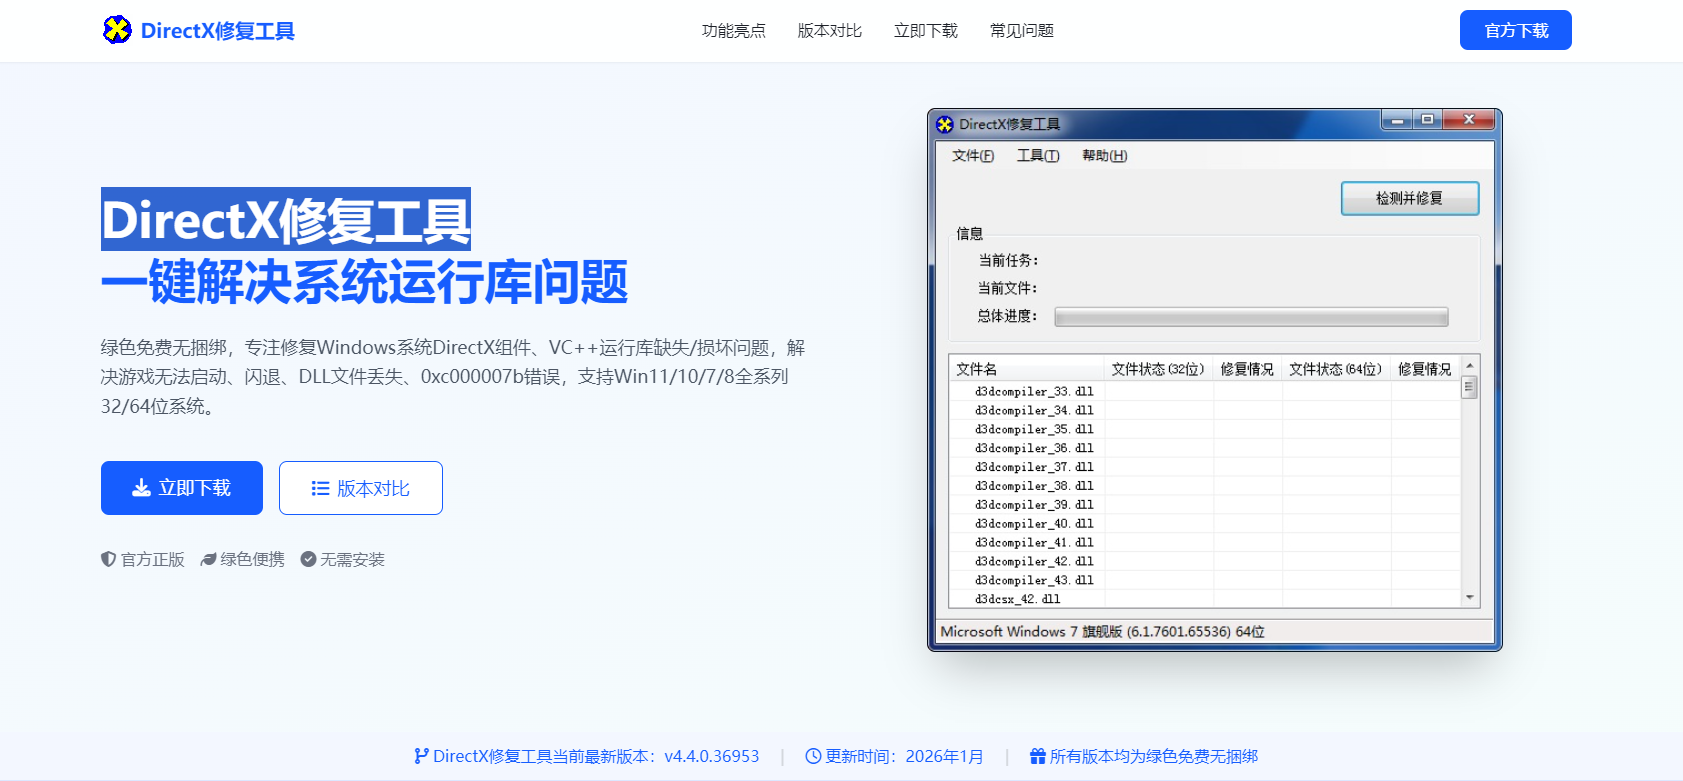
Task: Click the file list scrollbar down arrow
Action: click(1469, 597)
